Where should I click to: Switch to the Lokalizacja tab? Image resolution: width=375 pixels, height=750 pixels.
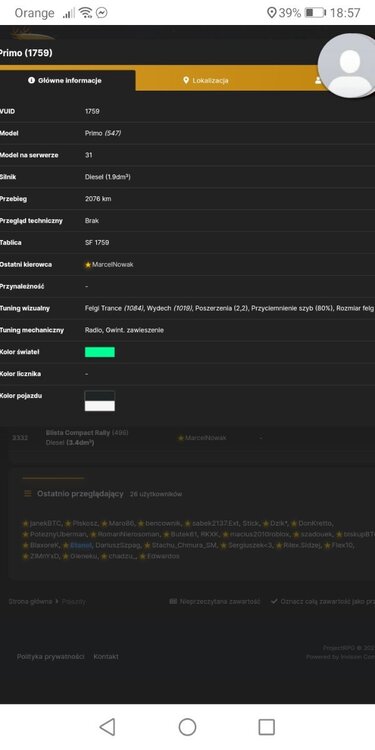(x=206, y=80)
